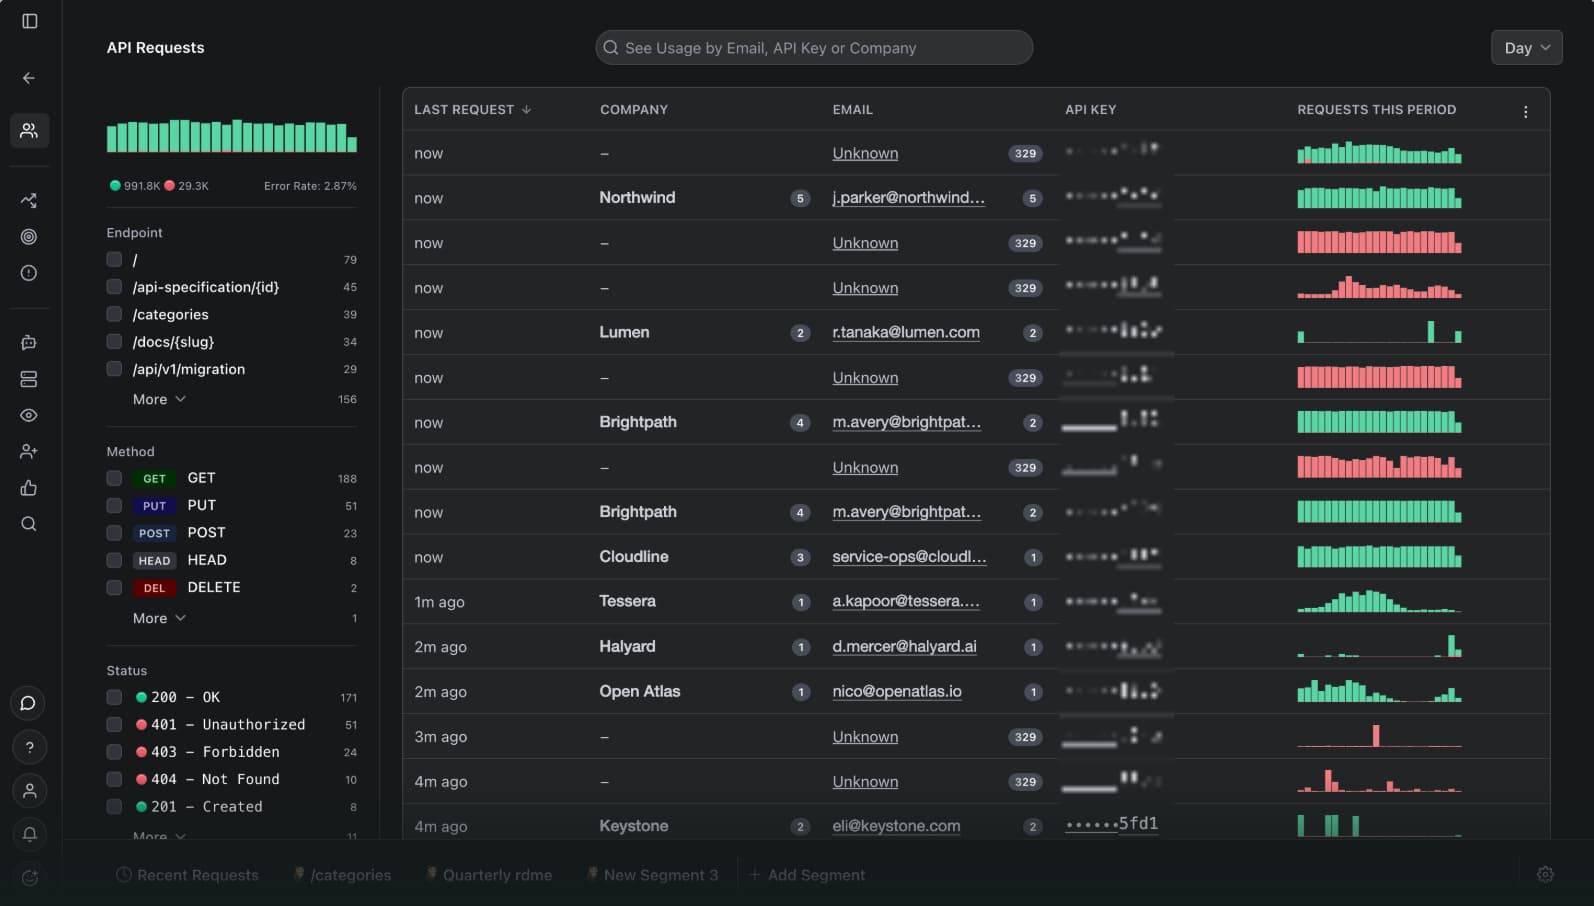Click the usage search input field

tap(814, 48)
